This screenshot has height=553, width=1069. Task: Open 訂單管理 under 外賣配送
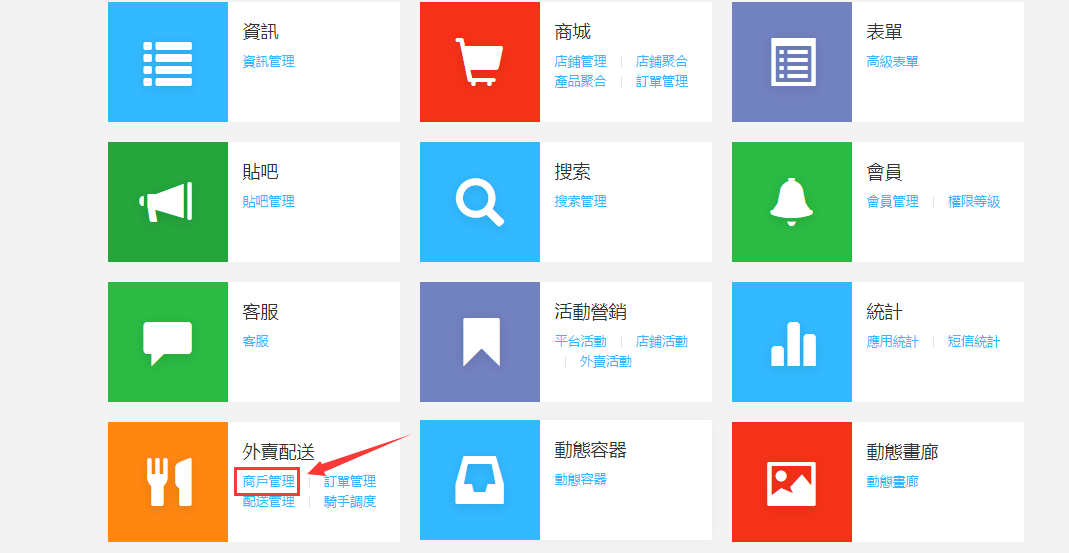point(350,481)
